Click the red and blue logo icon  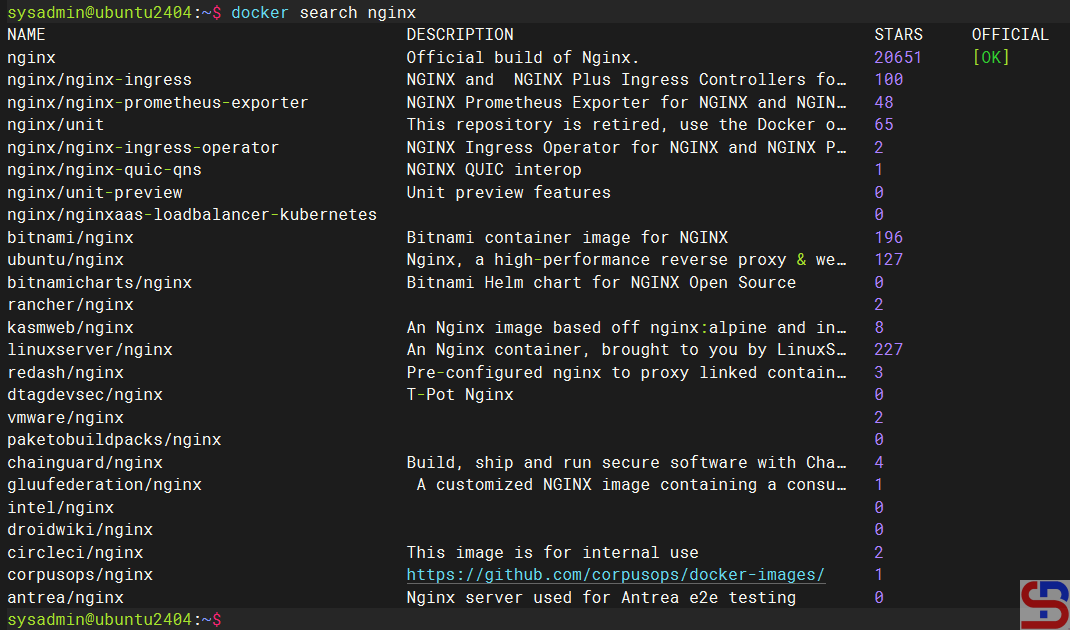(1044, 604)
